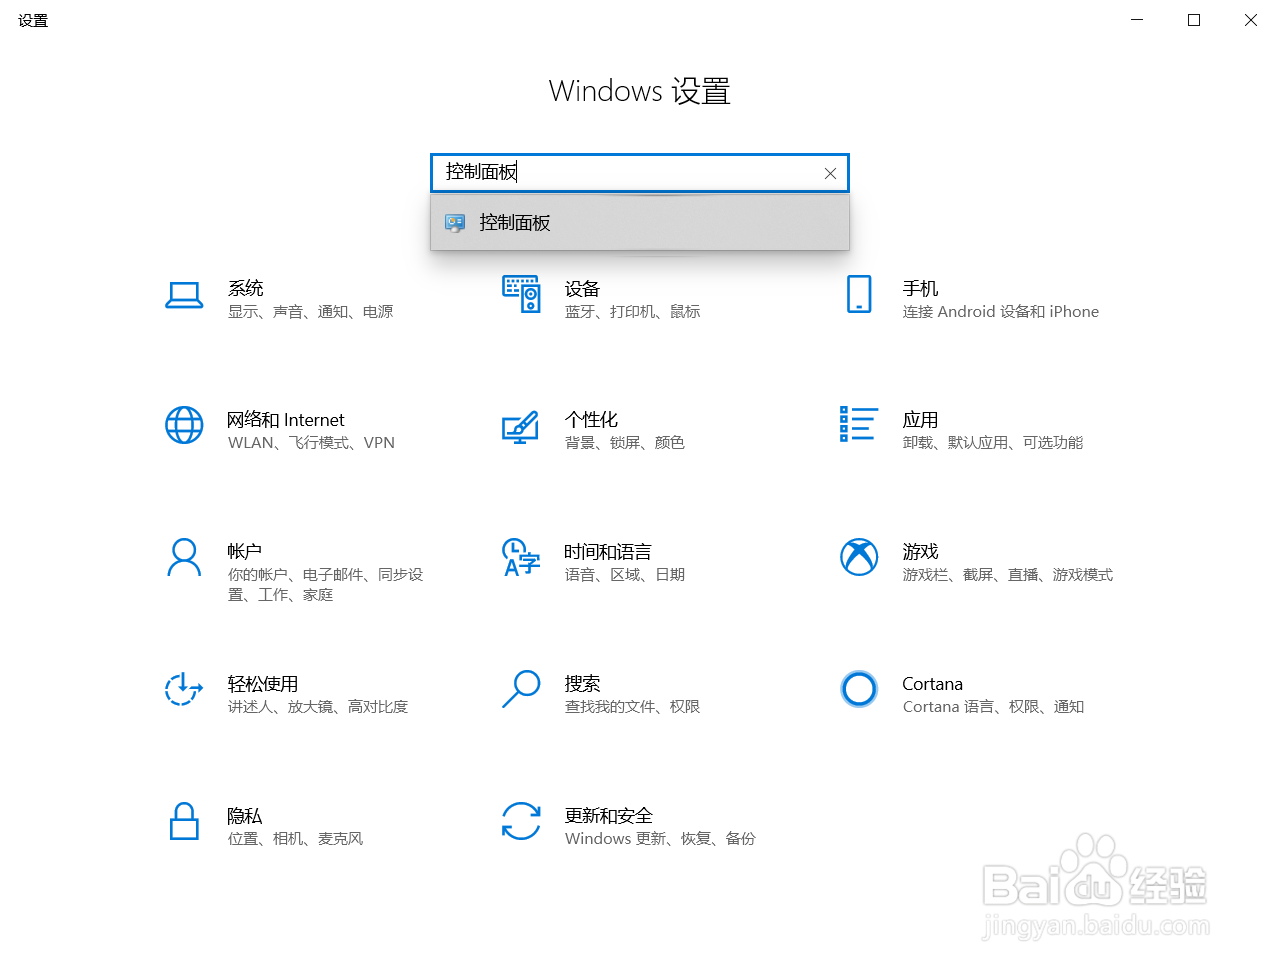Screen dimensions: 1280x970
Task: Open the 系统 settings title
Action: pos(245,288)
